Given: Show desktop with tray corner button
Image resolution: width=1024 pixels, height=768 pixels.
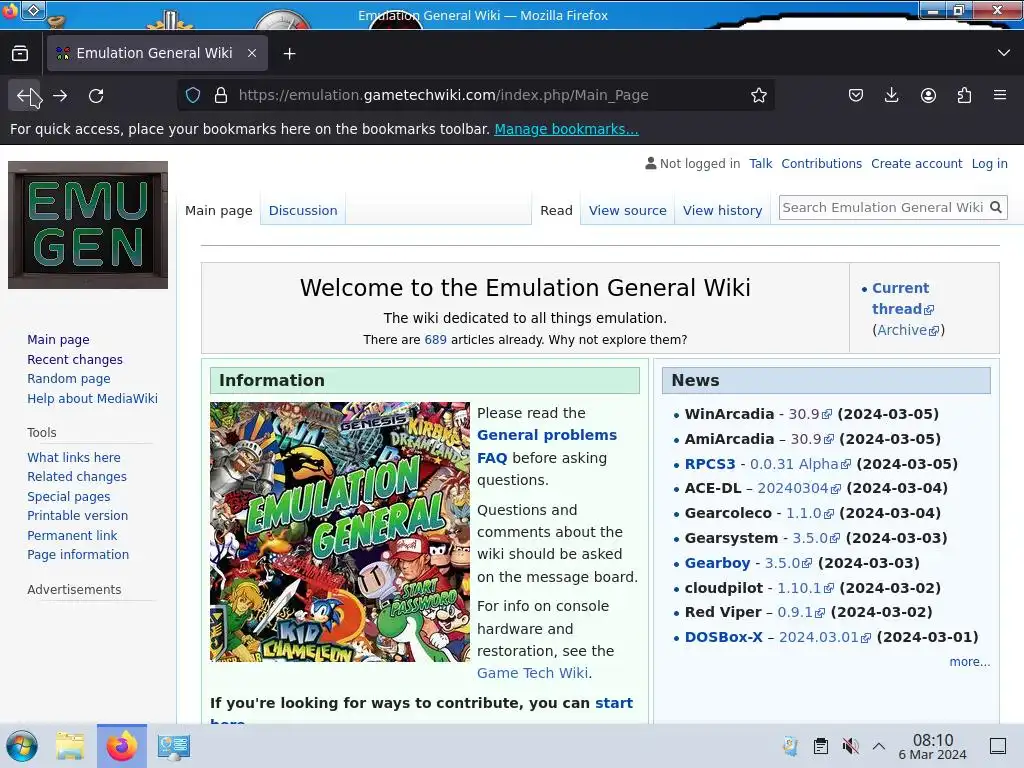Looking at the screenshot, I should pyautogui.click(x=998, y=746).
